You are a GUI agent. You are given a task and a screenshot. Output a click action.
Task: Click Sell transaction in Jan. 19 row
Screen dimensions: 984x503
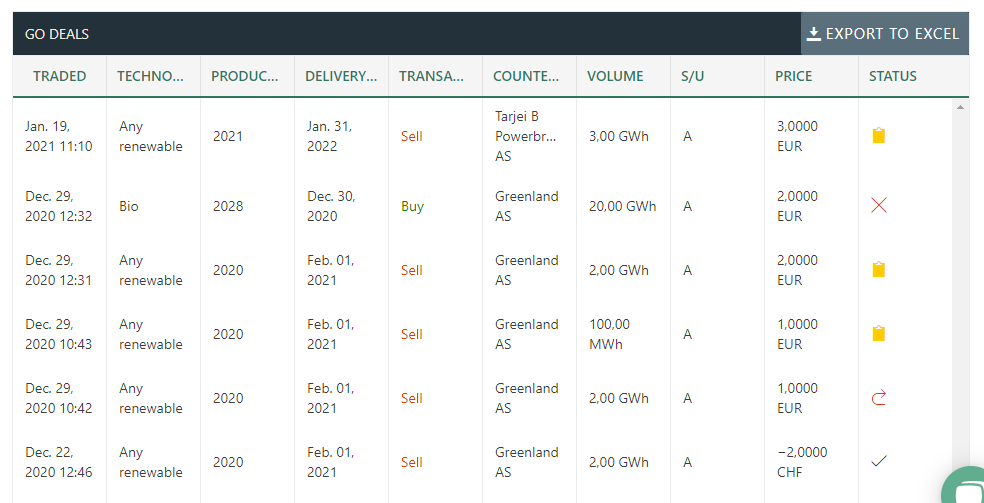point(412,136)
